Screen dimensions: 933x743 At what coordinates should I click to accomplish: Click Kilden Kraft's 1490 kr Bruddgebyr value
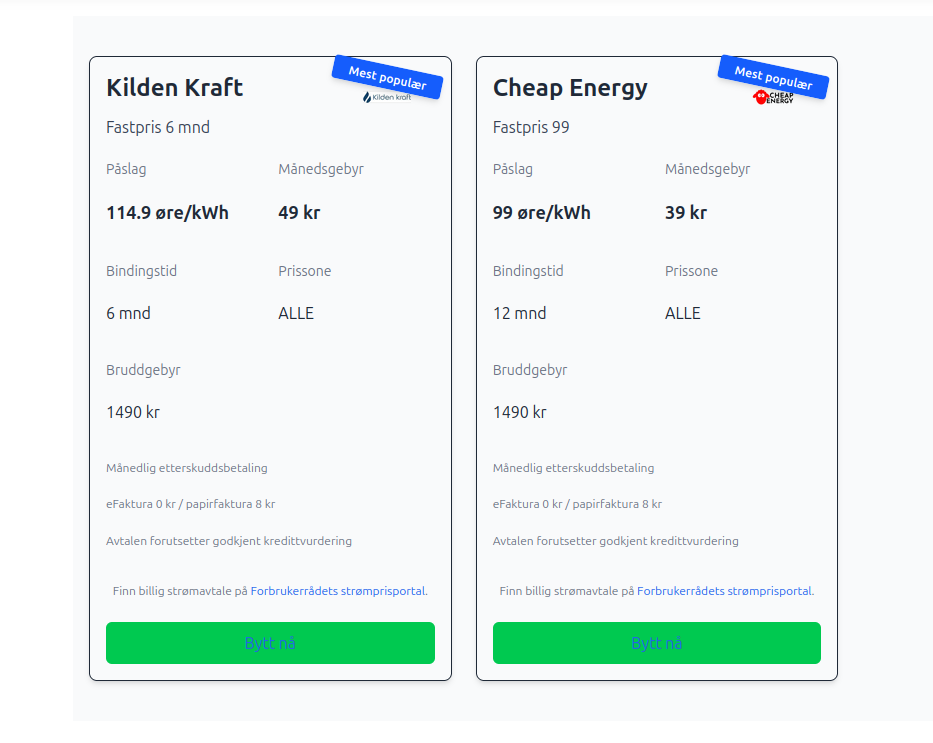click(x=133, y=412)
